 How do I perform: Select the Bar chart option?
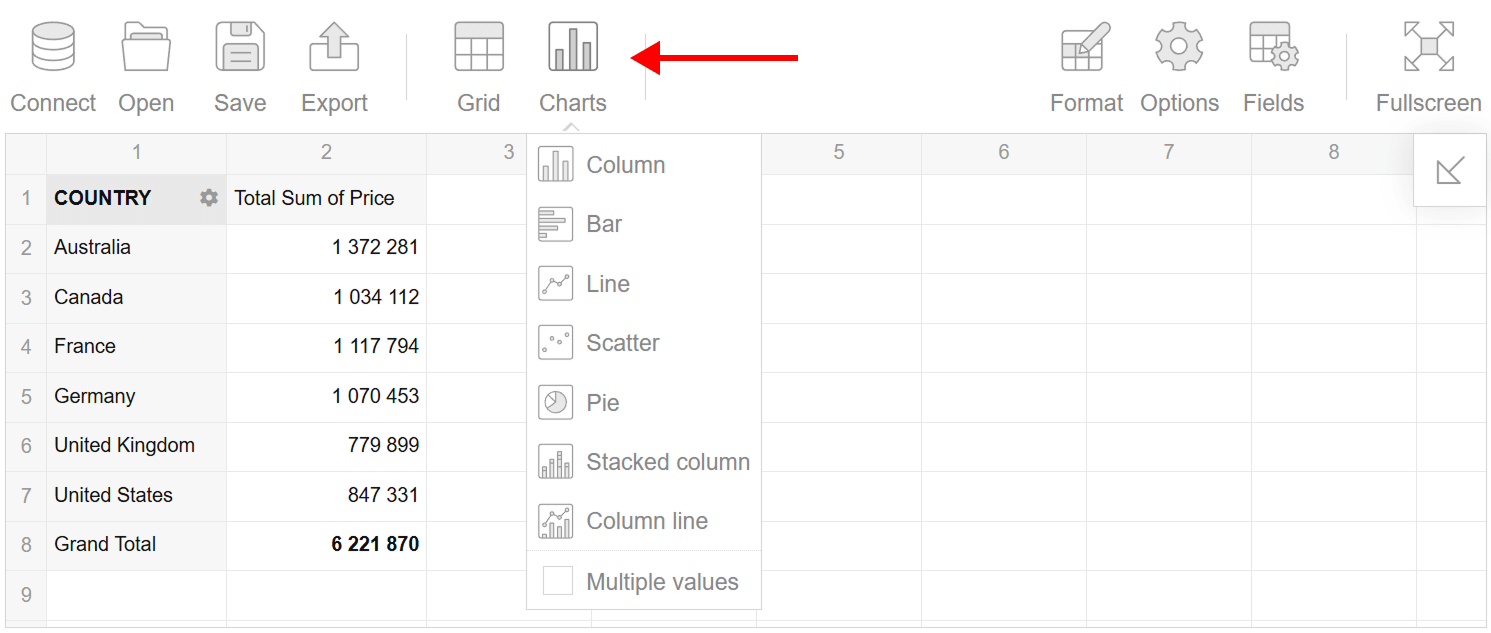coord(604,223)
